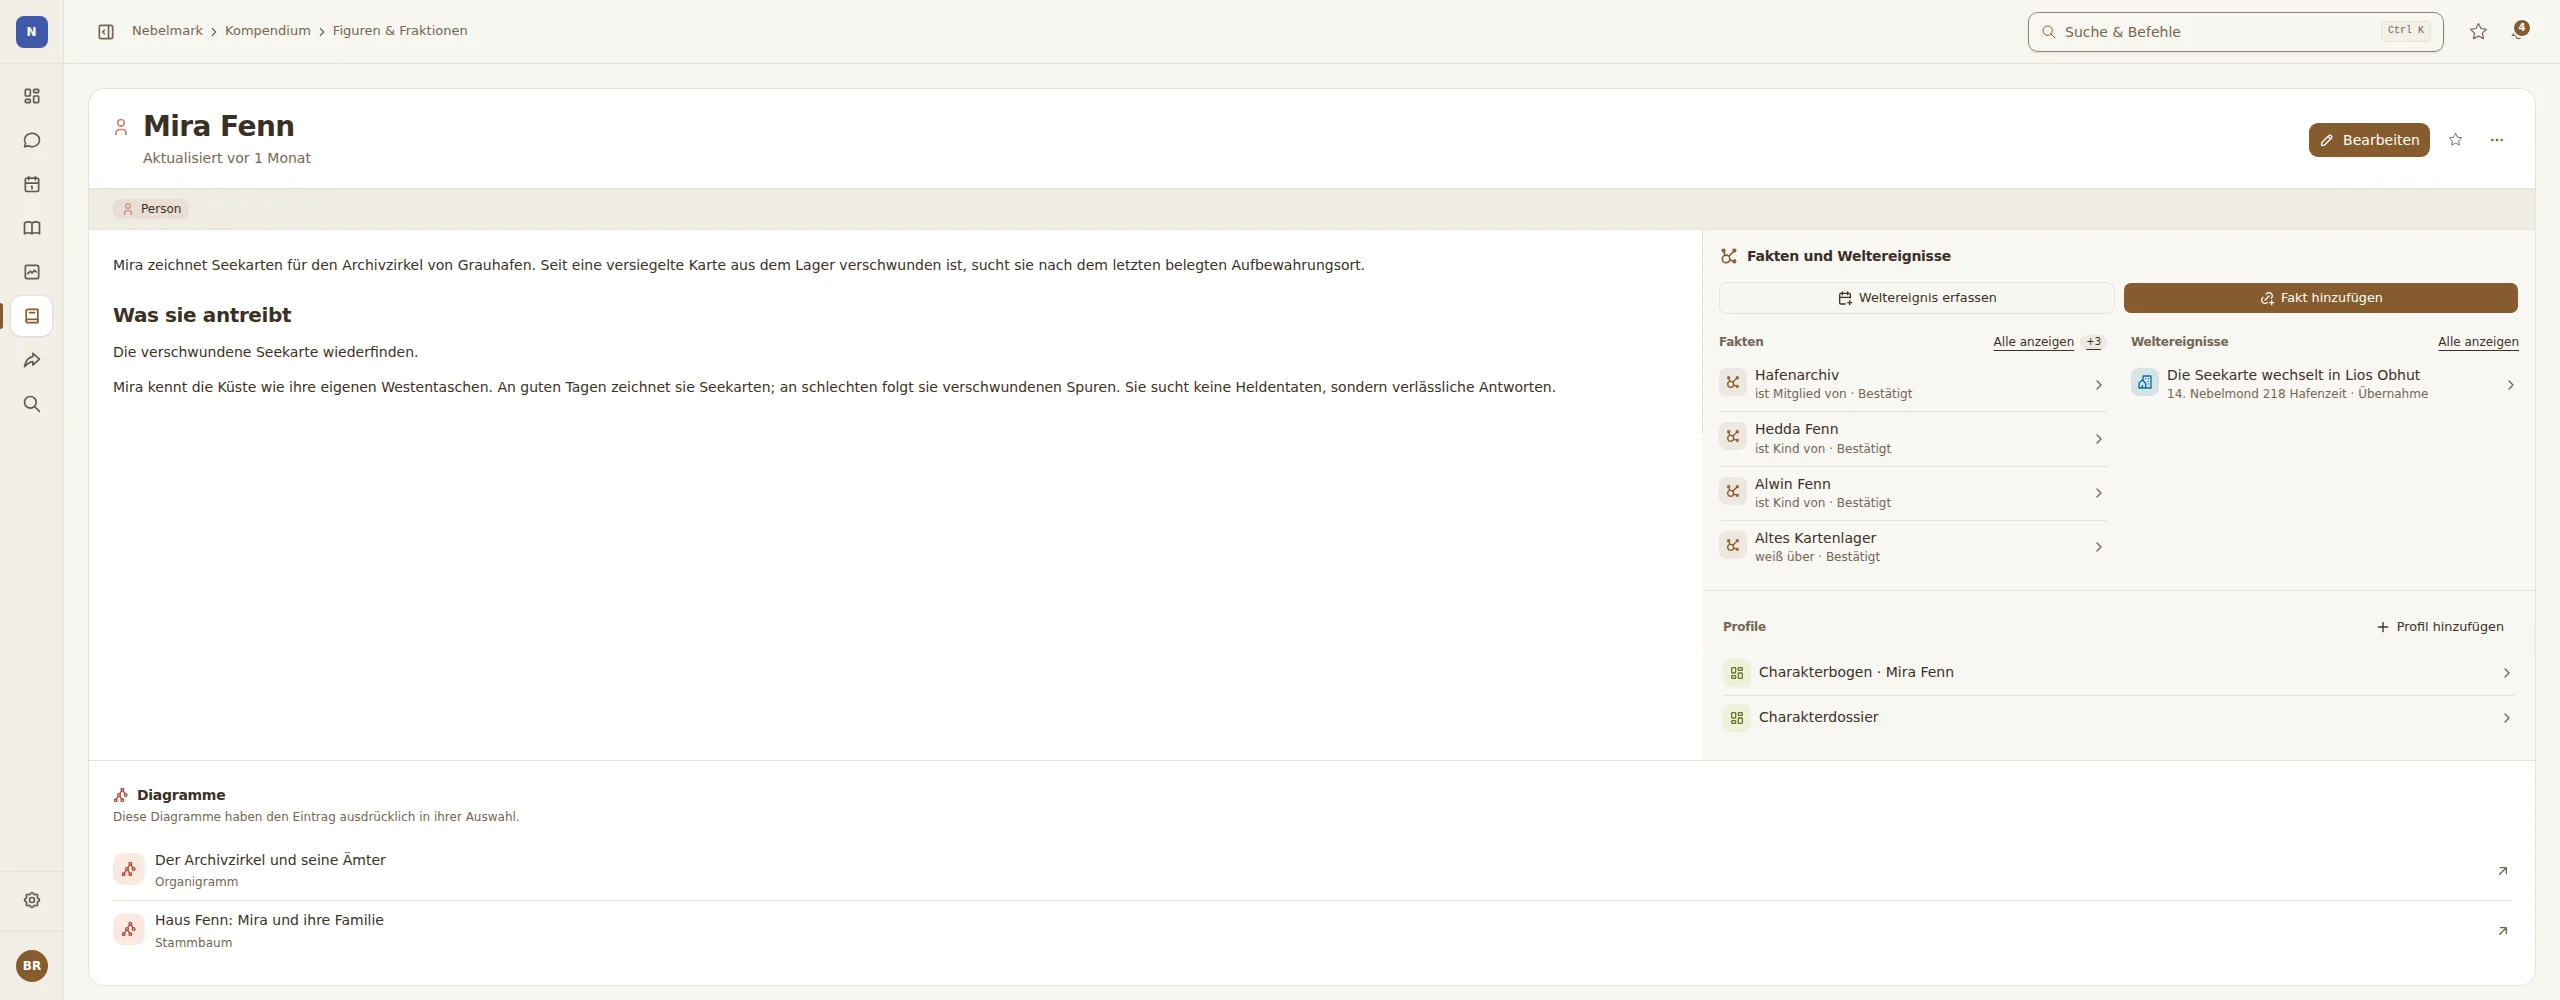Show all Fakten via Alle anzeigen
This screenshot has height=1000, width=2560.
click(2033, 342)
